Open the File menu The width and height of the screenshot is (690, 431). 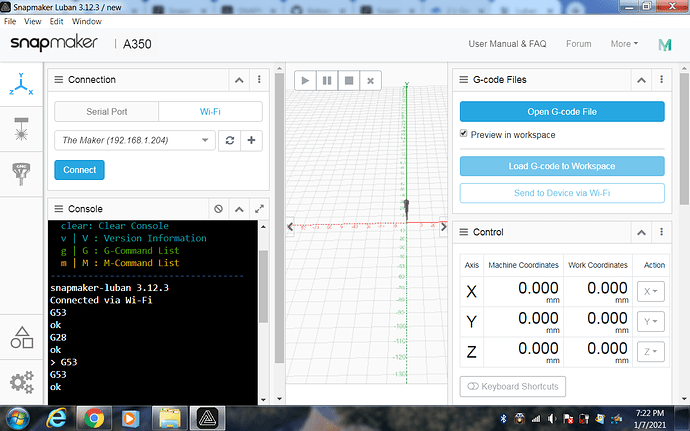click(10, 21)
